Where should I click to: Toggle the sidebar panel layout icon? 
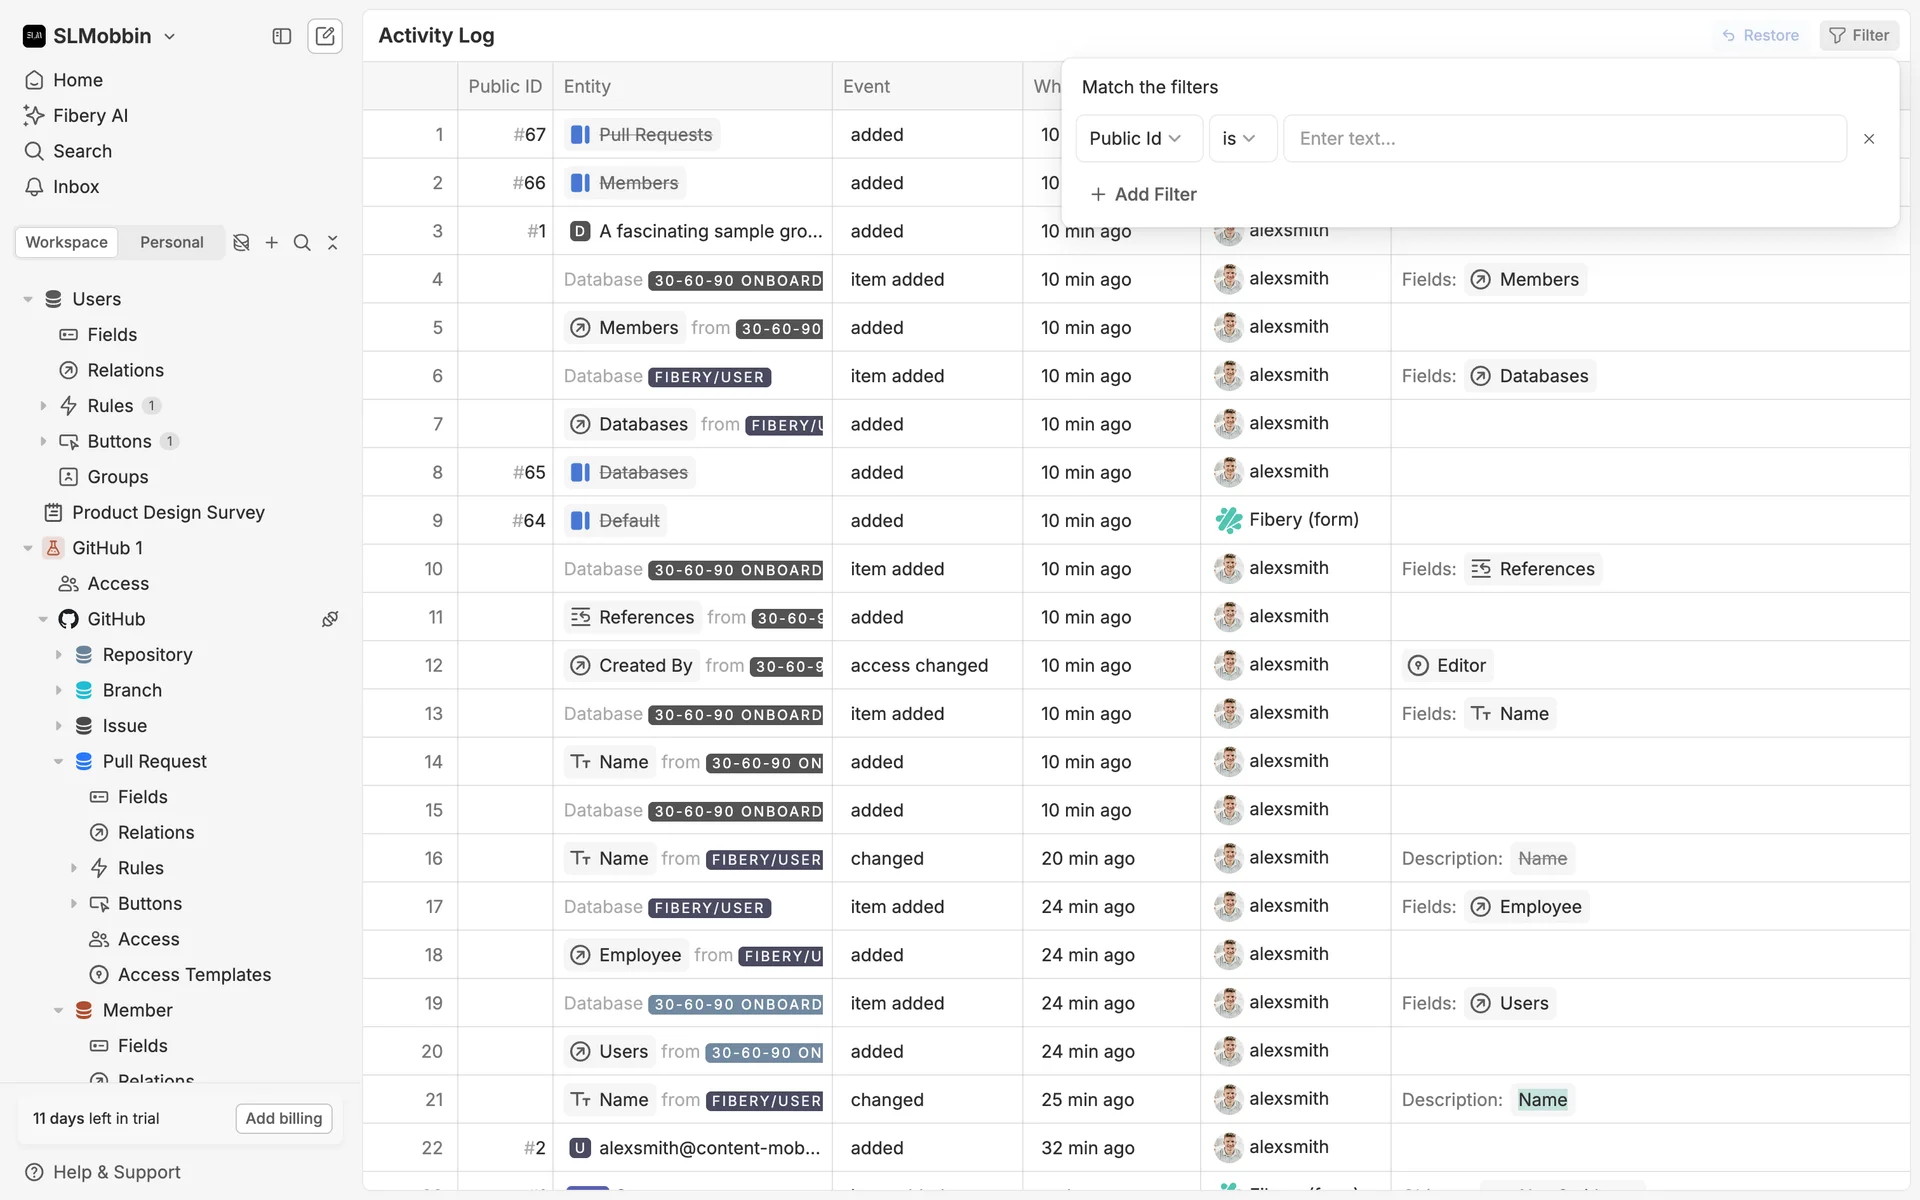pyautogui.click(x=282, y=36)
